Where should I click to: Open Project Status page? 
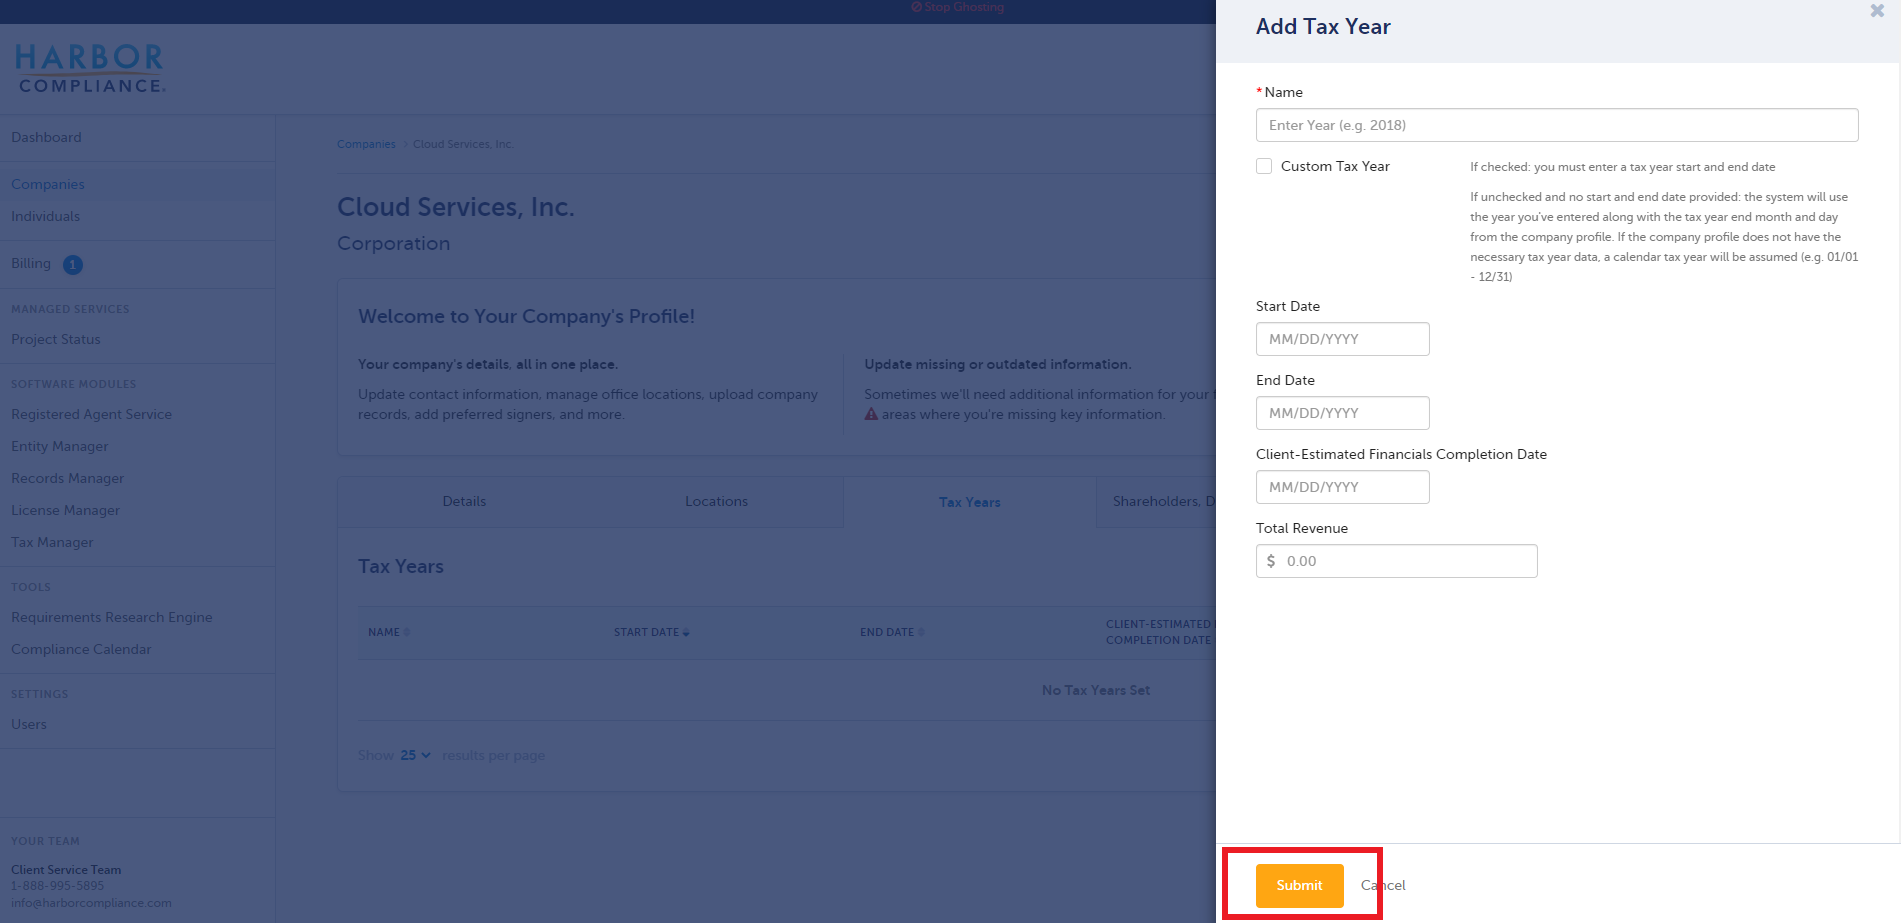coord(56,339)
